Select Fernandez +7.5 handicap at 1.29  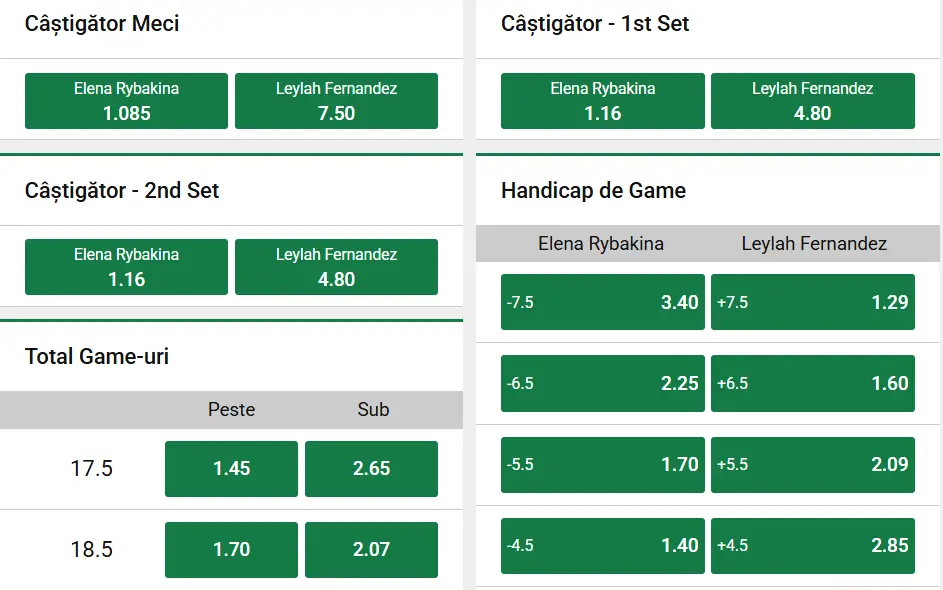point(813,302)
